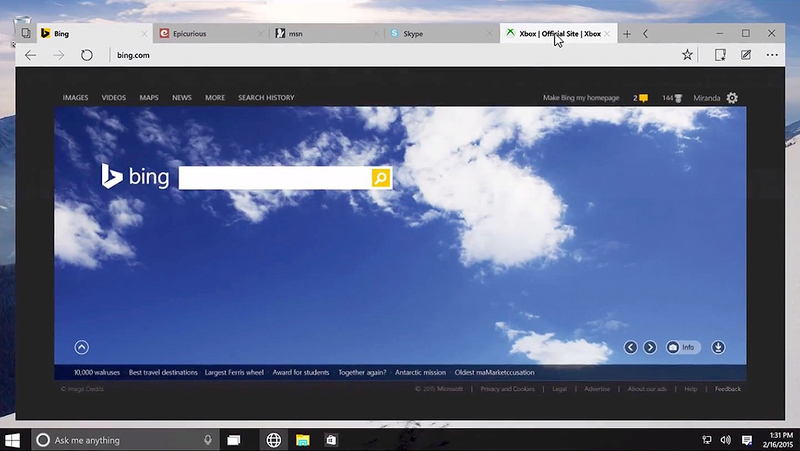
Task: Open About our ads link
Action: coord(647,389)
